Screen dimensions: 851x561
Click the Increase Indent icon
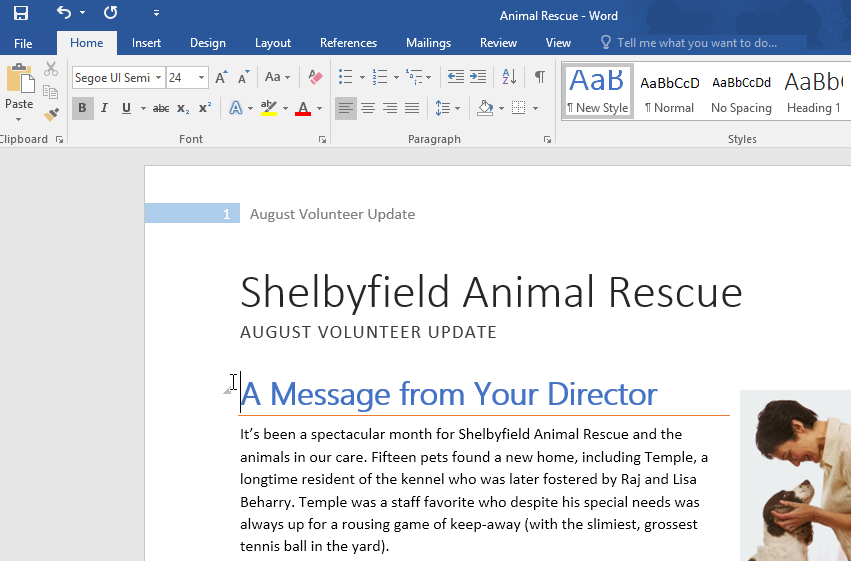(478, 77)
